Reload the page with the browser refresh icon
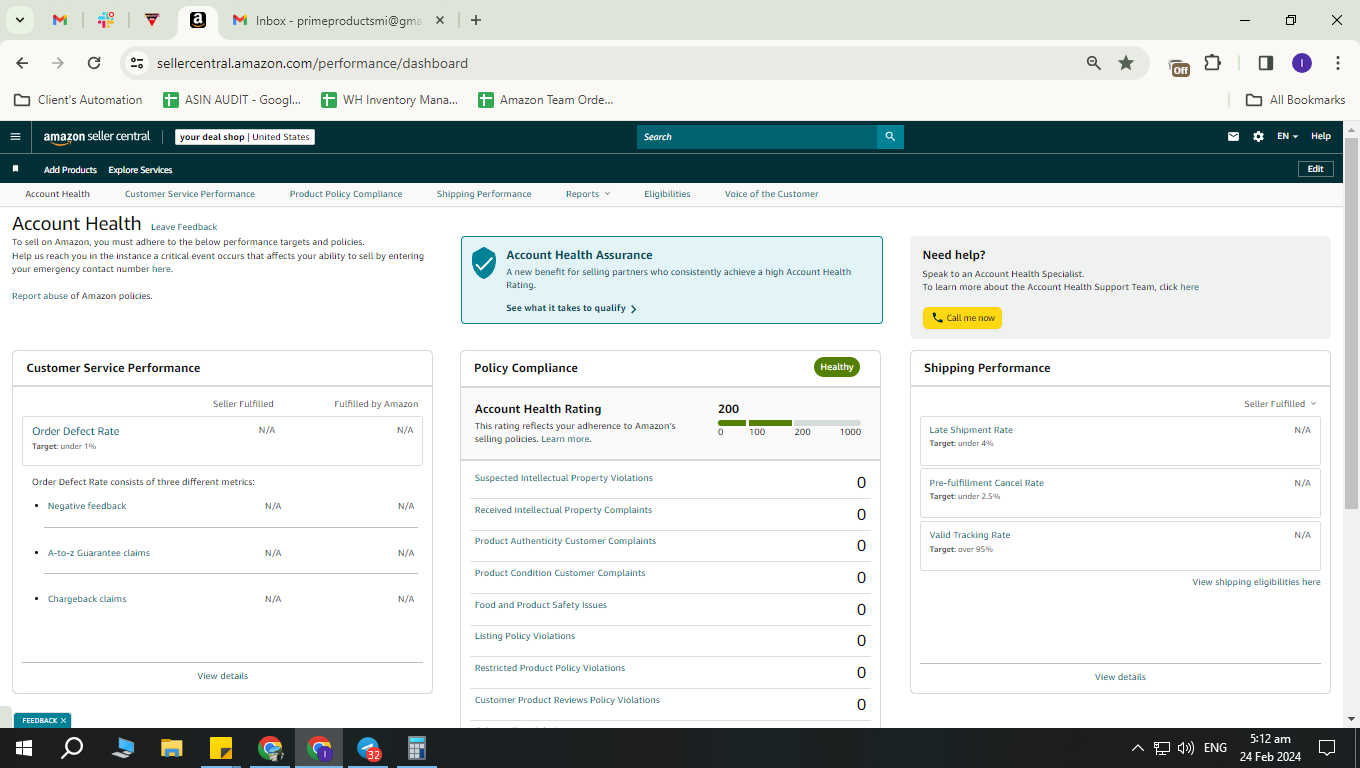The width and height of the screenshot is (1360, 768). point(94,63)
